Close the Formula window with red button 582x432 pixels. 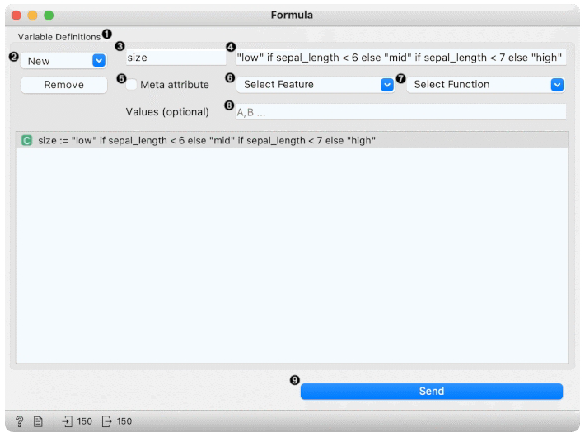[x=16, y=15]
